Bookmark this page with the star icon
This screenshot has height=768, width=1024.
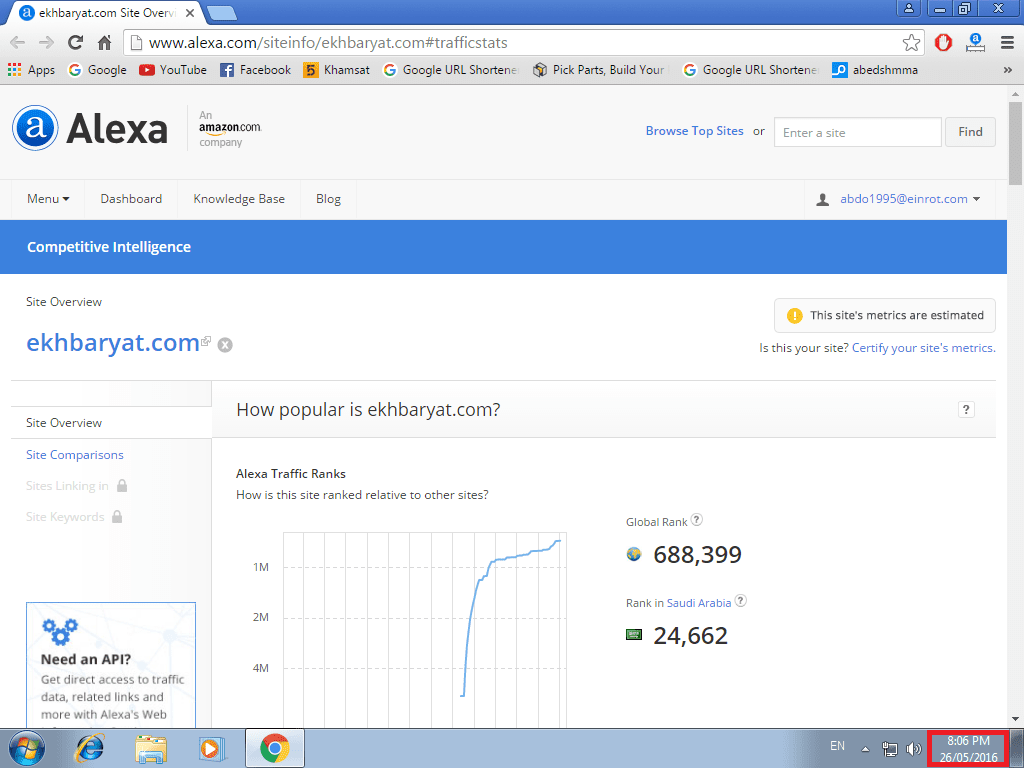[911, 43]
